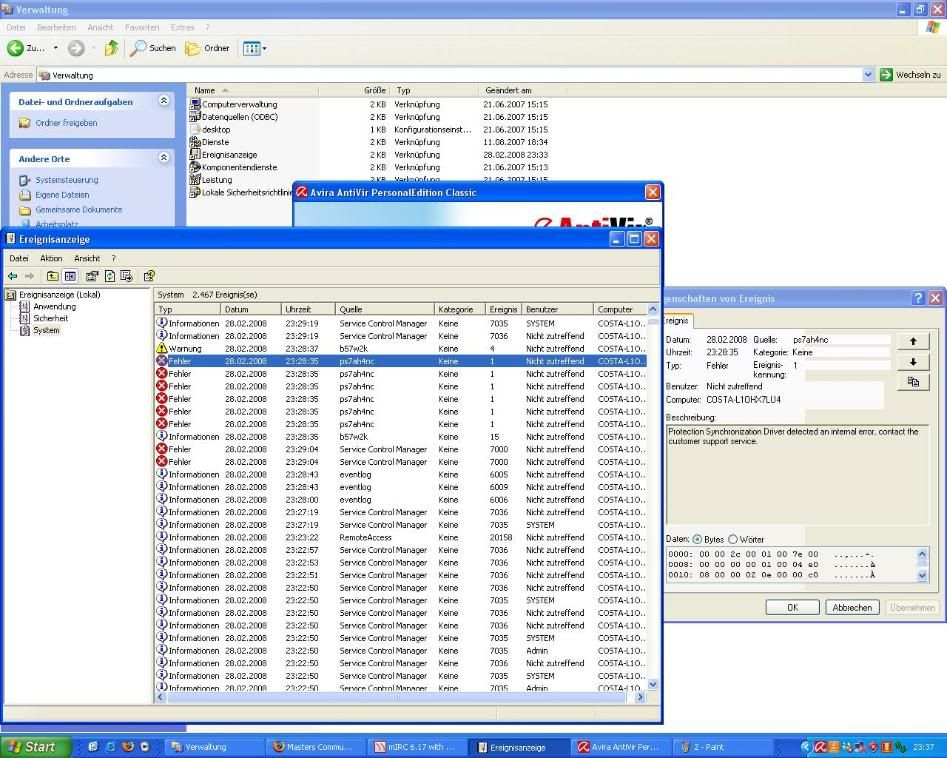Open the Start menu
Image resolution: width=947 pixels, height=758 pixels.
click(36, 747)
